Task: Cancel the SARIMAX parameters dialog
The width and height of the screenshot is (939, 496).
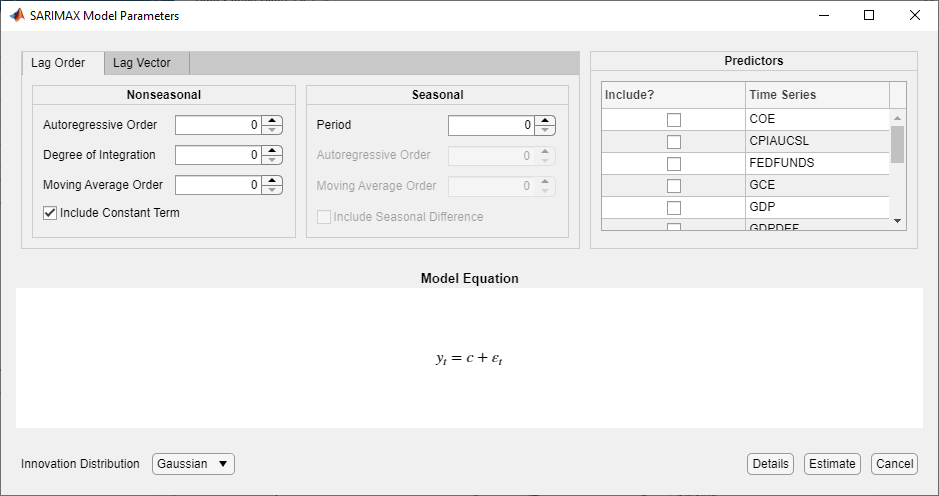Action: [894, 464]
